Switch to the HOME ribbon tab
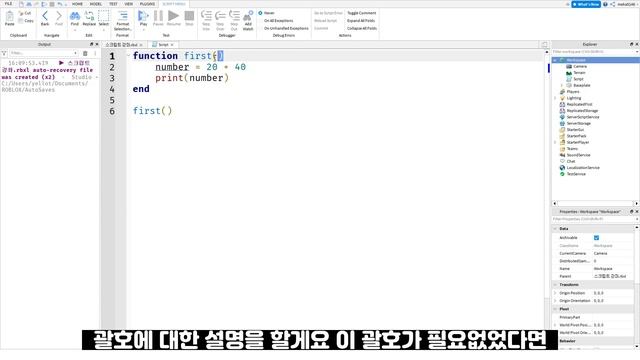Image resolution: width=640 pixels, height=360 pixels. coord(77,4)
